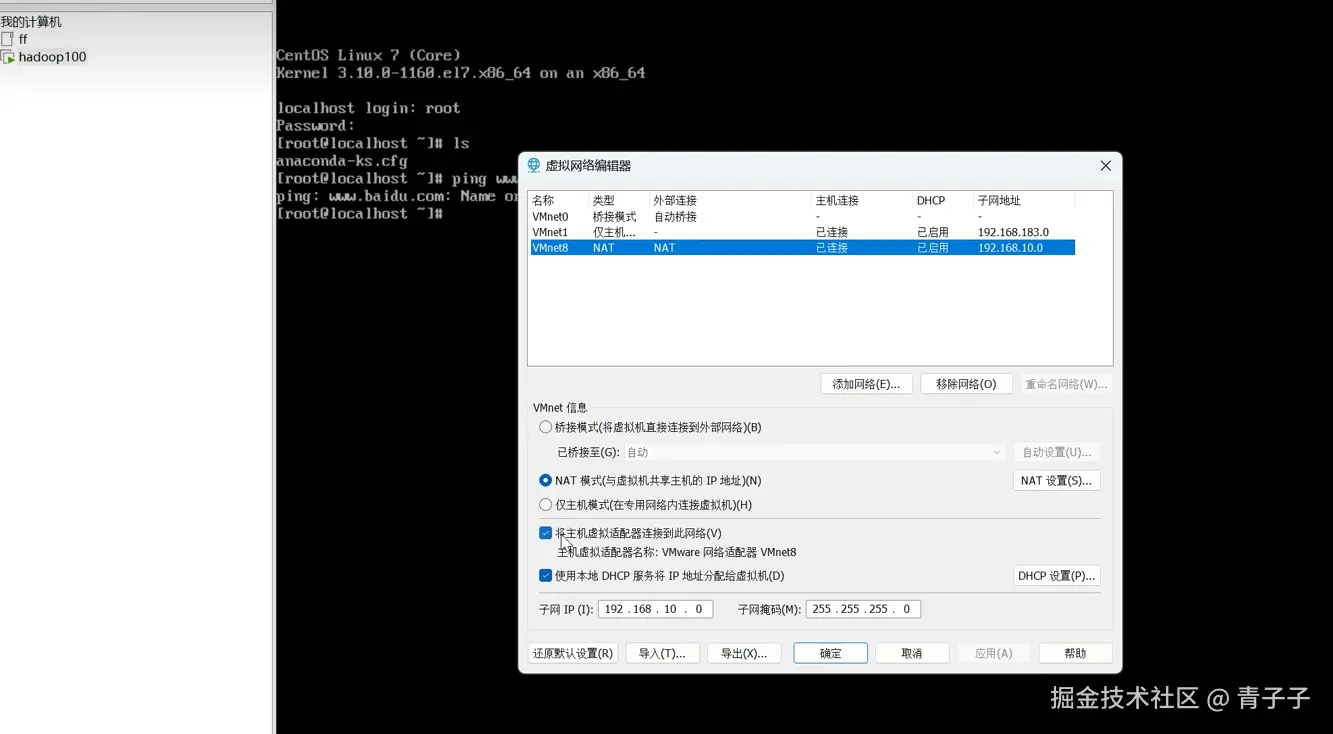Open DHCP 设置(P)... button
The width and height of the screenshot is (1333, 734).
(x=1056, y=576)
